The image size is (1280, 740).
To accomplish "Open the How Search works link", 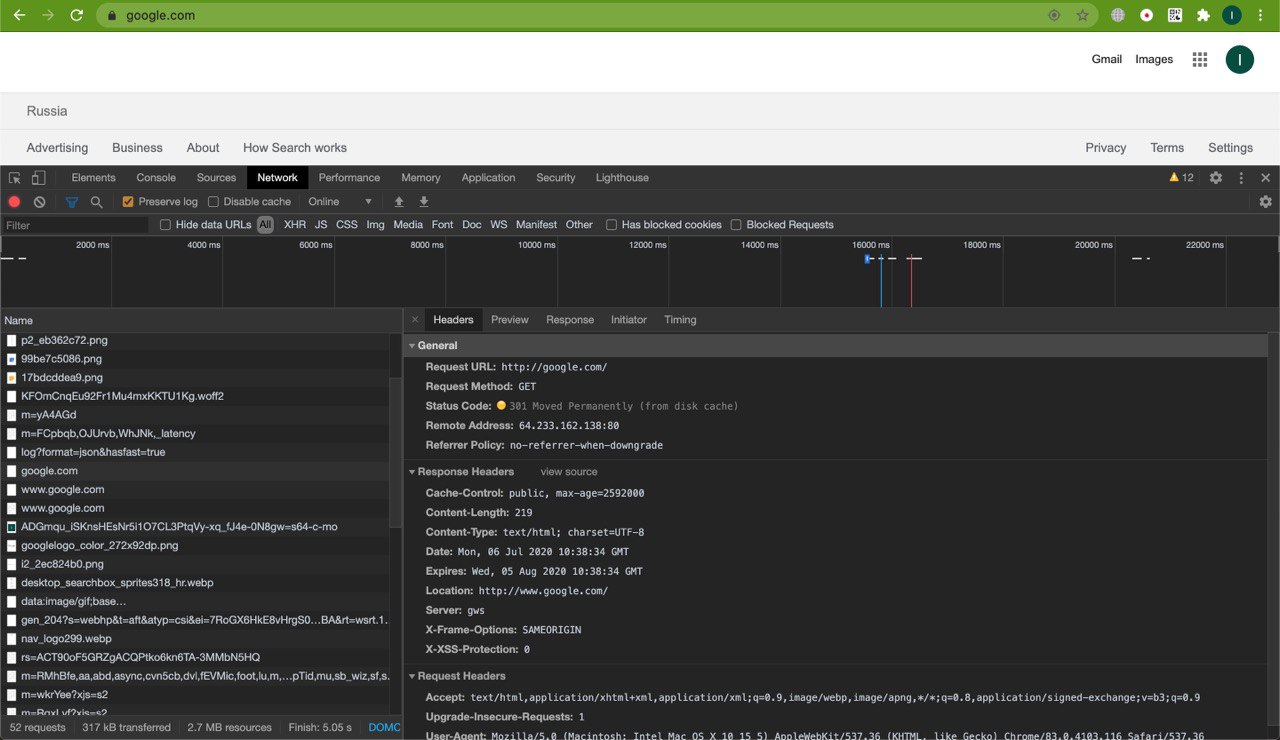I will (295, 147).
